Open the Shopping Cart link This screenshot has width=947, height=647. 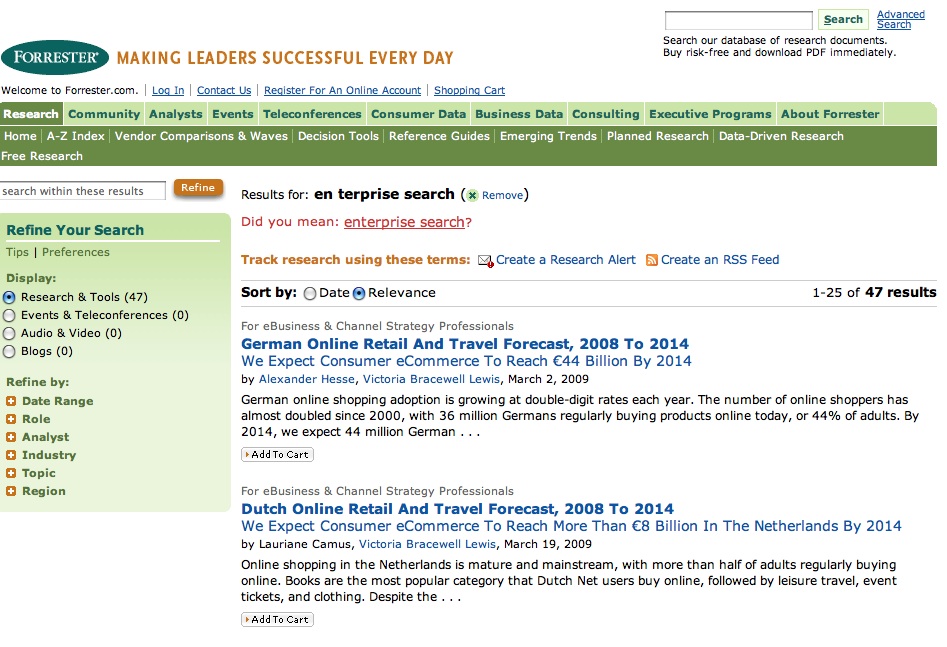pyautogui.click(x=469, y=91)
